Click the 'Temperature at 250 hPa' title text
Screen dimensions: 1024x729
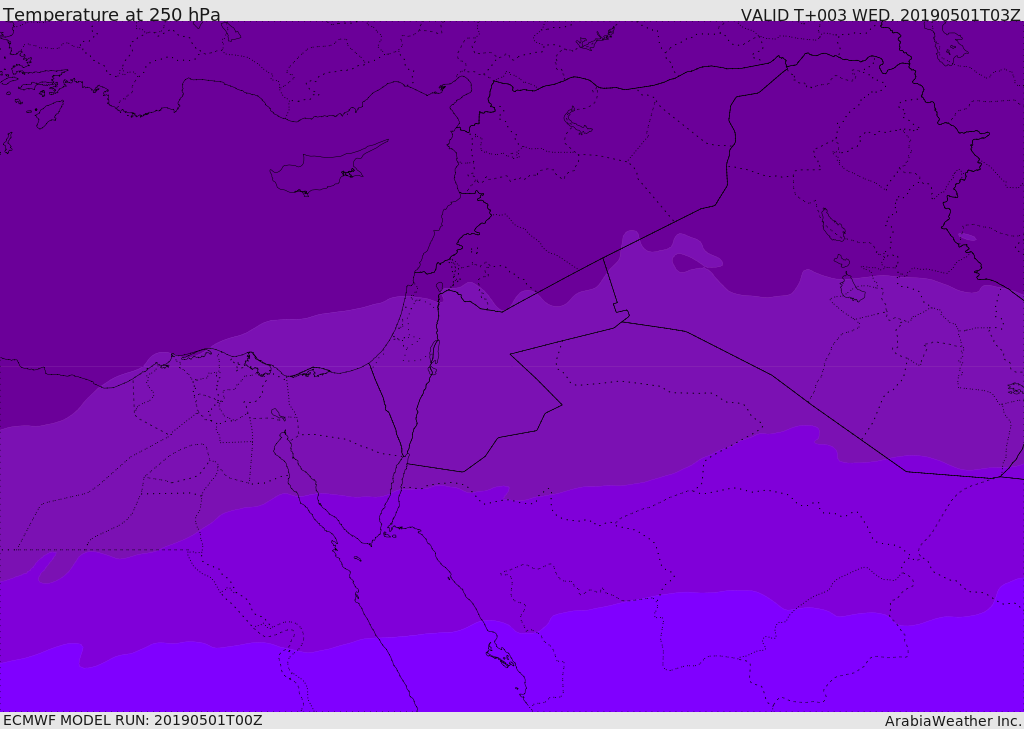point(112,14)
